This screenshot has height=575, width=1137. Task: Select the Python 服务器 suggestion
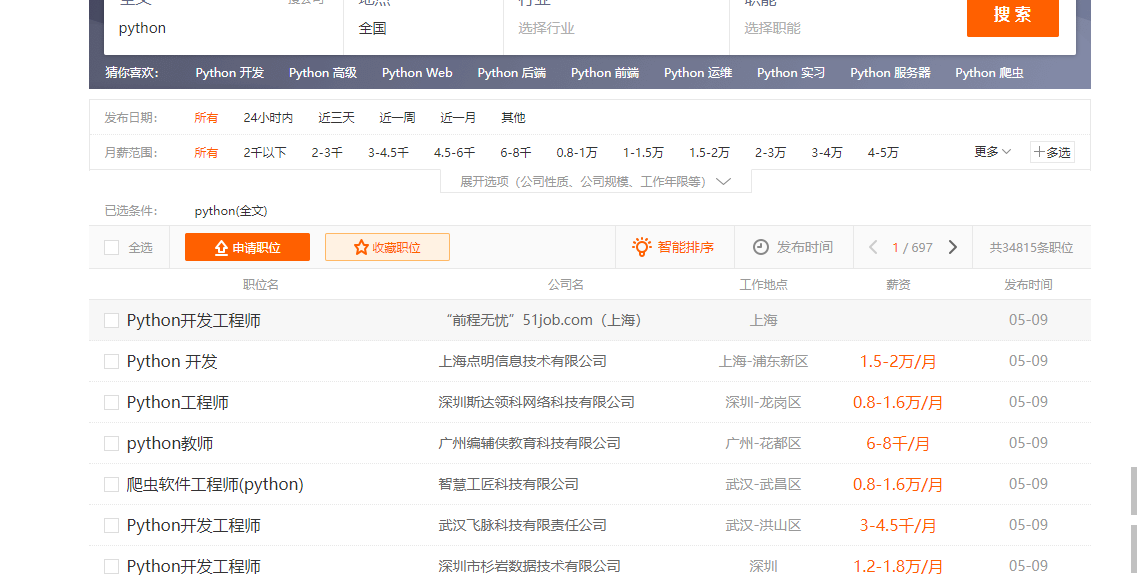(890, 73)
